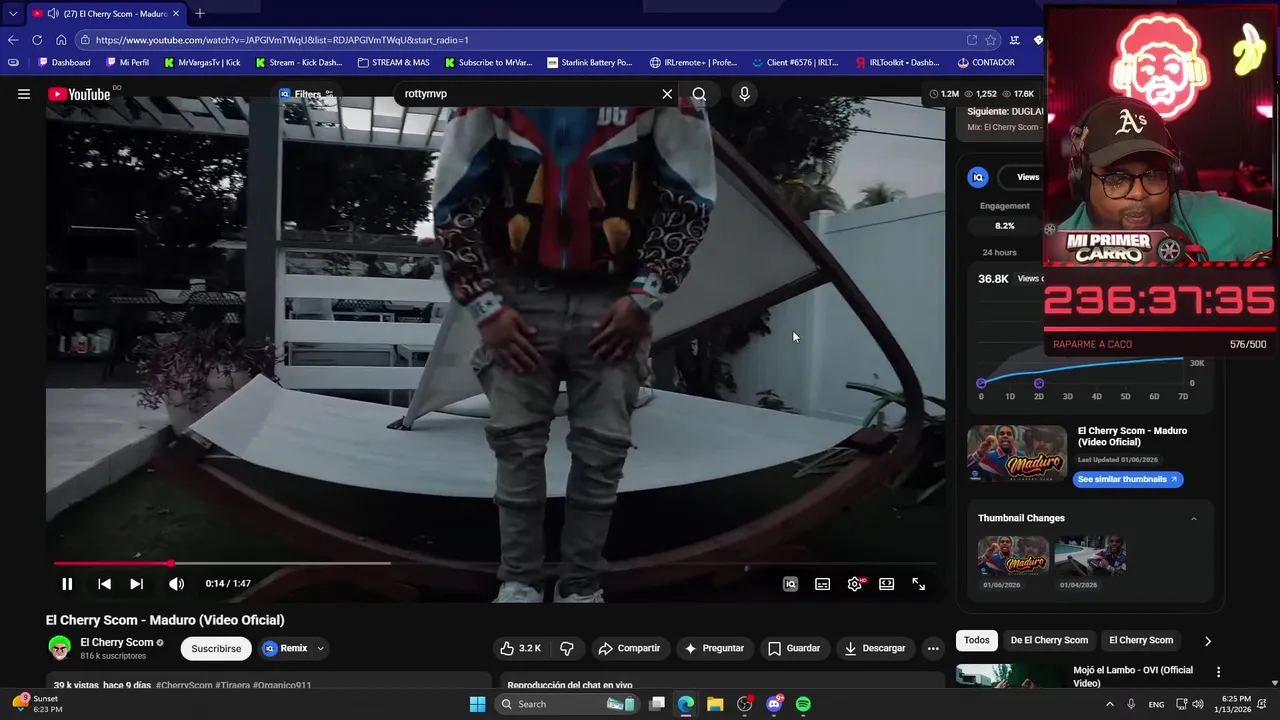Show hidden system tray icons
Image resolution: width=1280 pixels, height=720 pixels.
[1109, 704]
